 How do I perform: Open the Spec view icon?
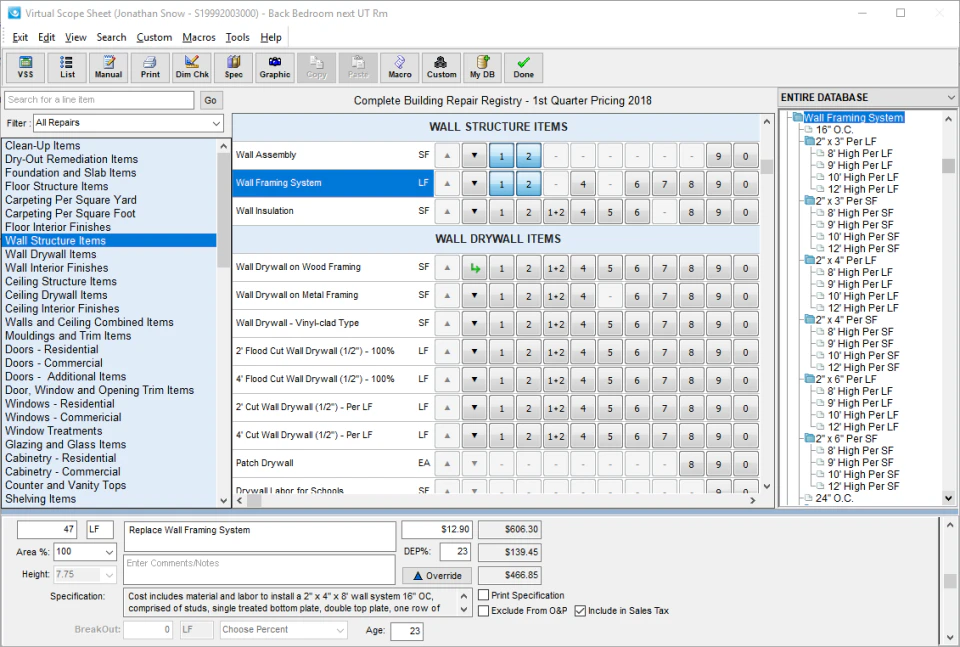point(233,67)
